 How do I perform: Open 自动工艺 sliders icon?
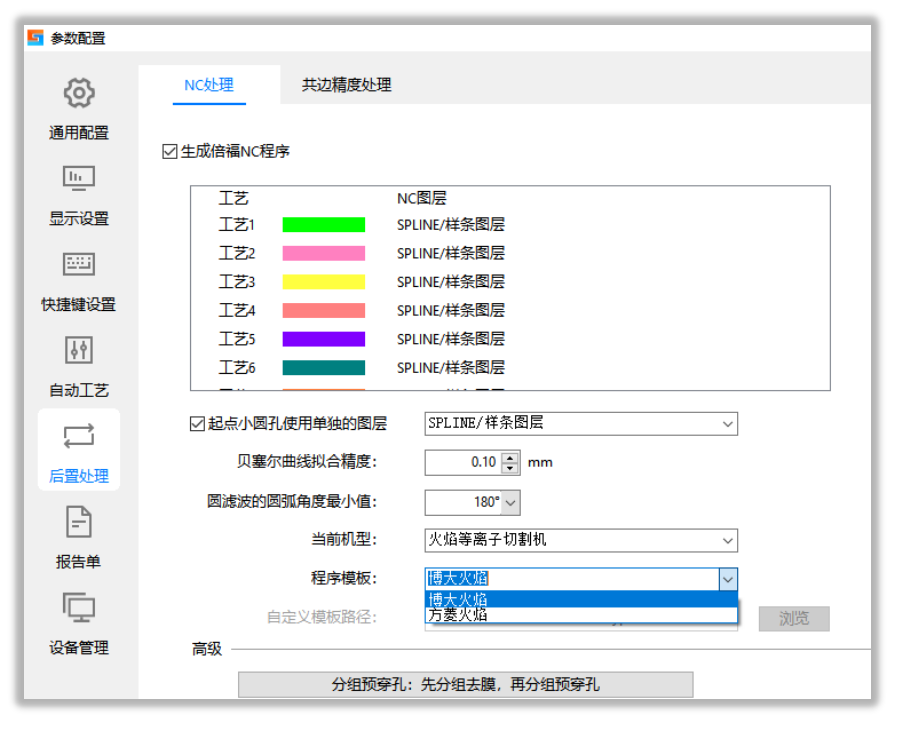(x=79, y=350)
